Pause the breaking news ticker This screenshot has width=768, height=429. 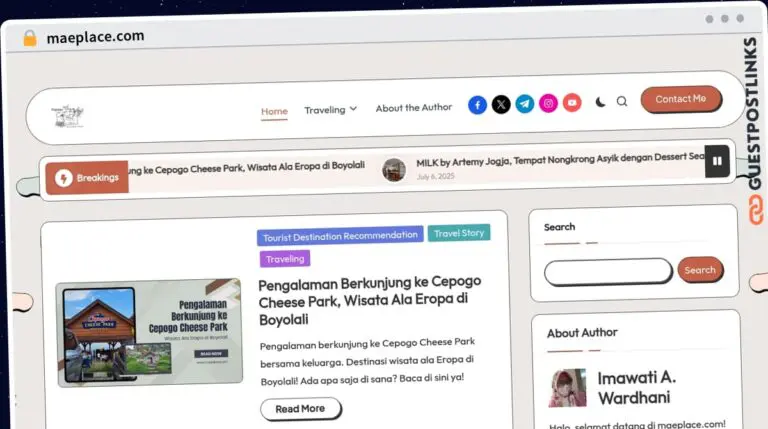click(717, 161)
